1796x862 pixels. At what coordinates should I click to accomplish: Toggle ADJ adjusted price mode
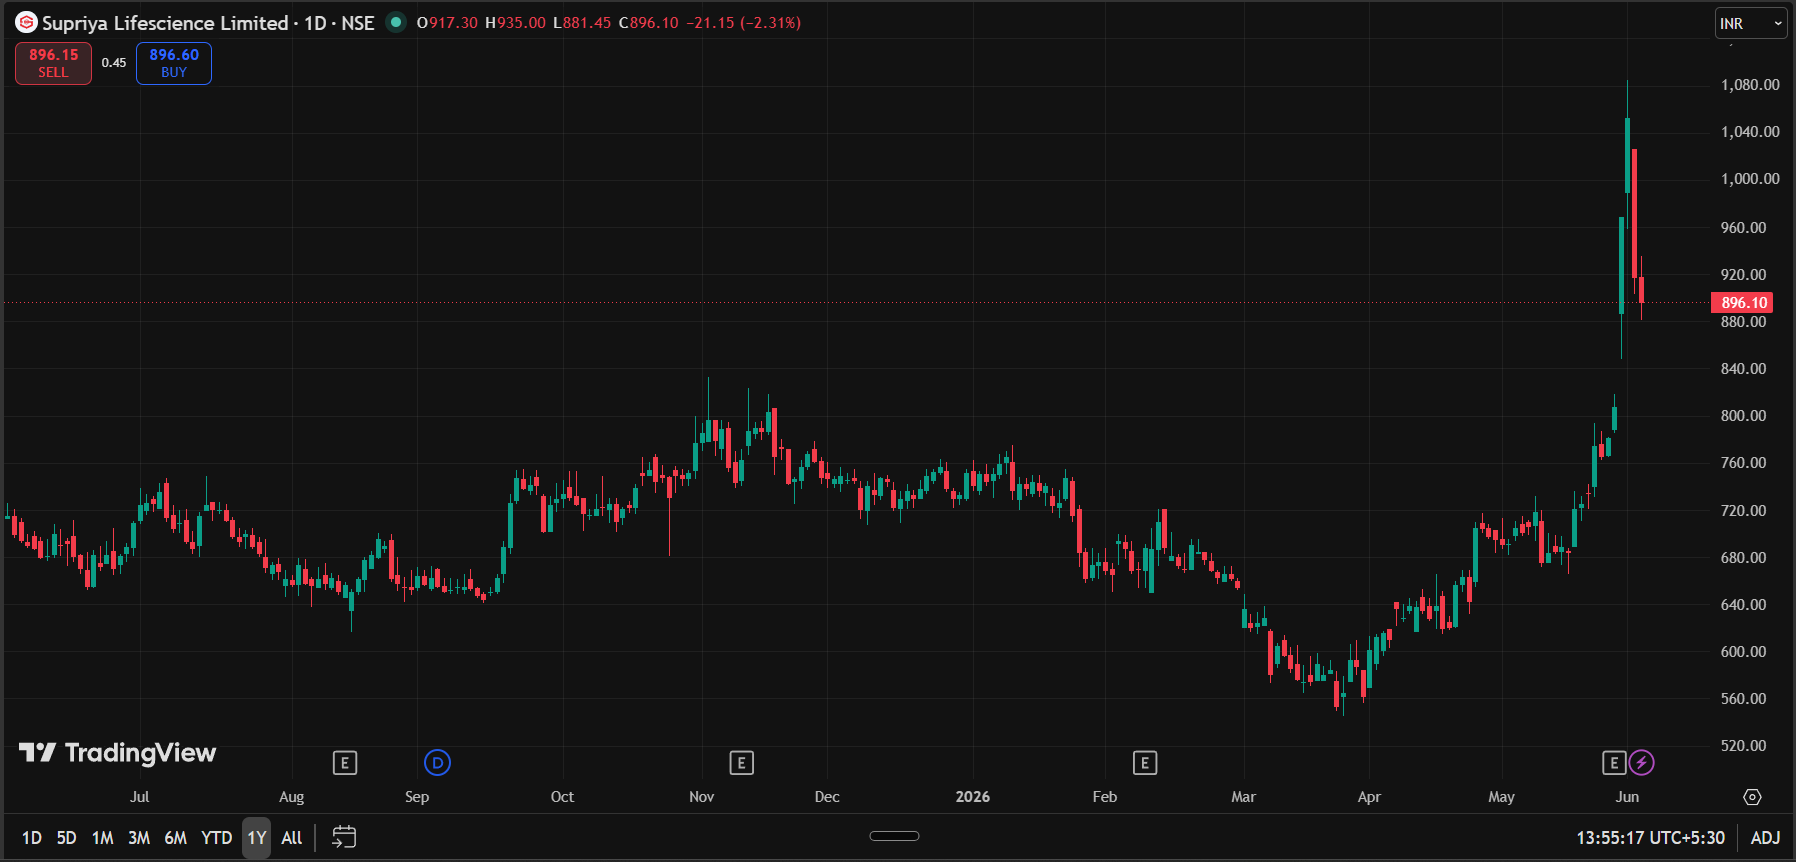[x=1765, y=838]
